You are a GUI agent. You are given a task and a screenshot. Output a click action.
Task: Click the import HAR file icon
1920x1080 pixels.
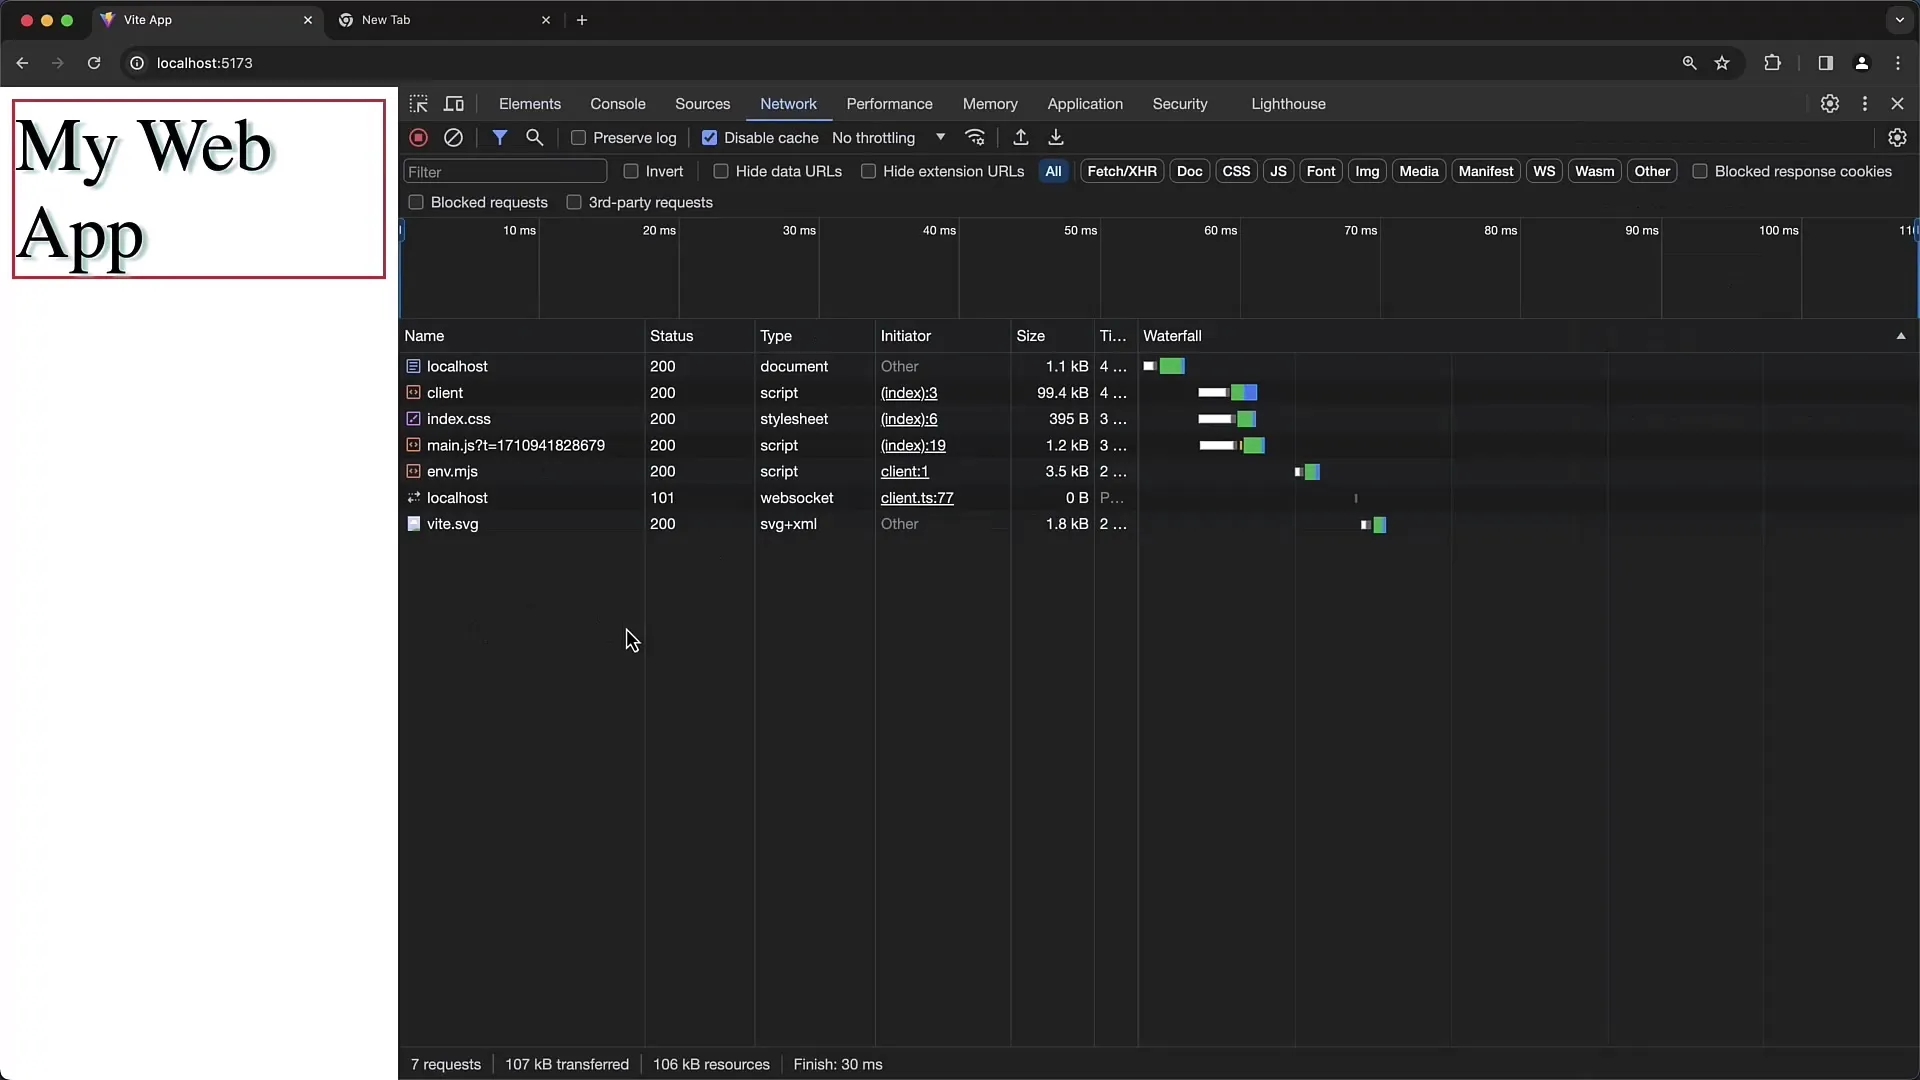pos(1021,137)
